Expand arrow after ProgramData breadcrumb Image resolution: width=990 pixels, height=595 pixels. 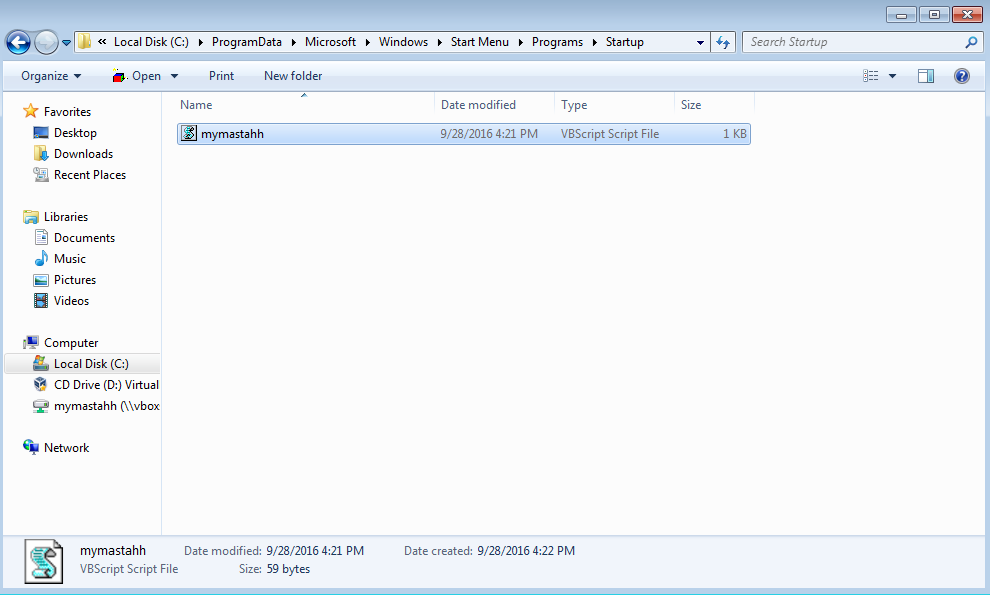(294, 42)
